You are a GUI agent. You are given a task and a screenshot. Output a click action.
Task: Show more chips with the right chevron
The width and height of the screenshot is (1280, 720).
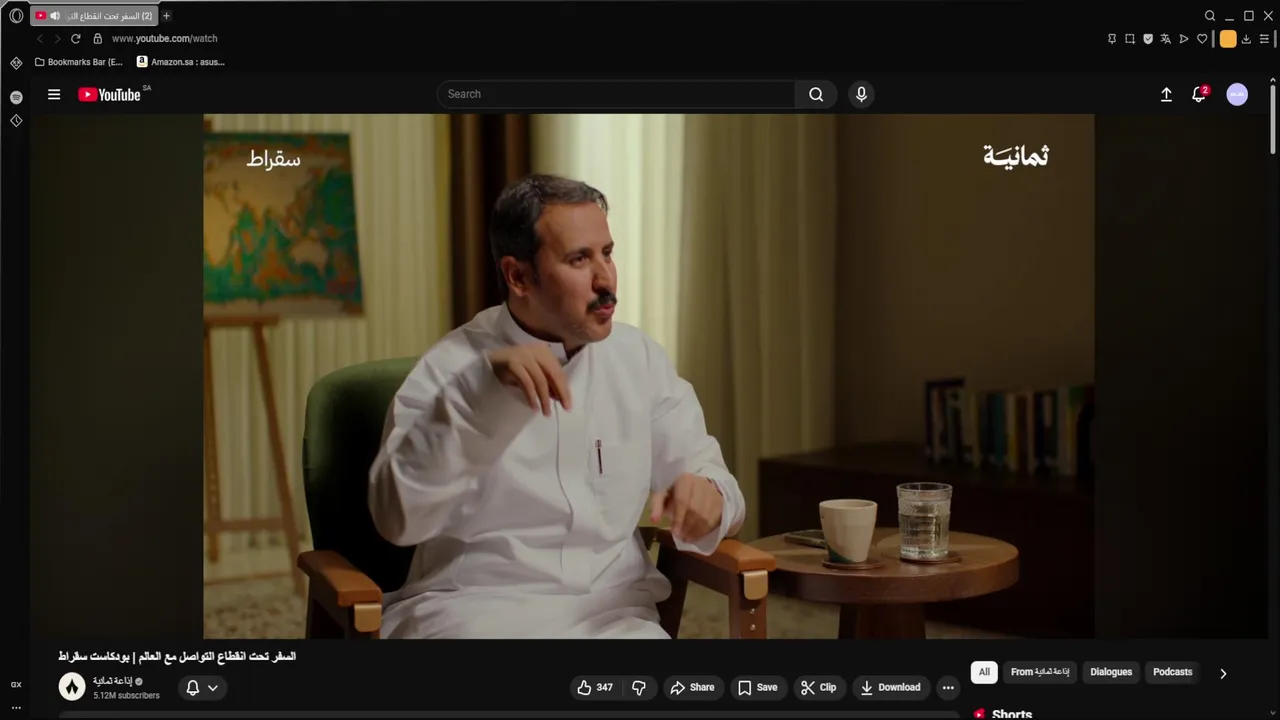[1223, 673]
